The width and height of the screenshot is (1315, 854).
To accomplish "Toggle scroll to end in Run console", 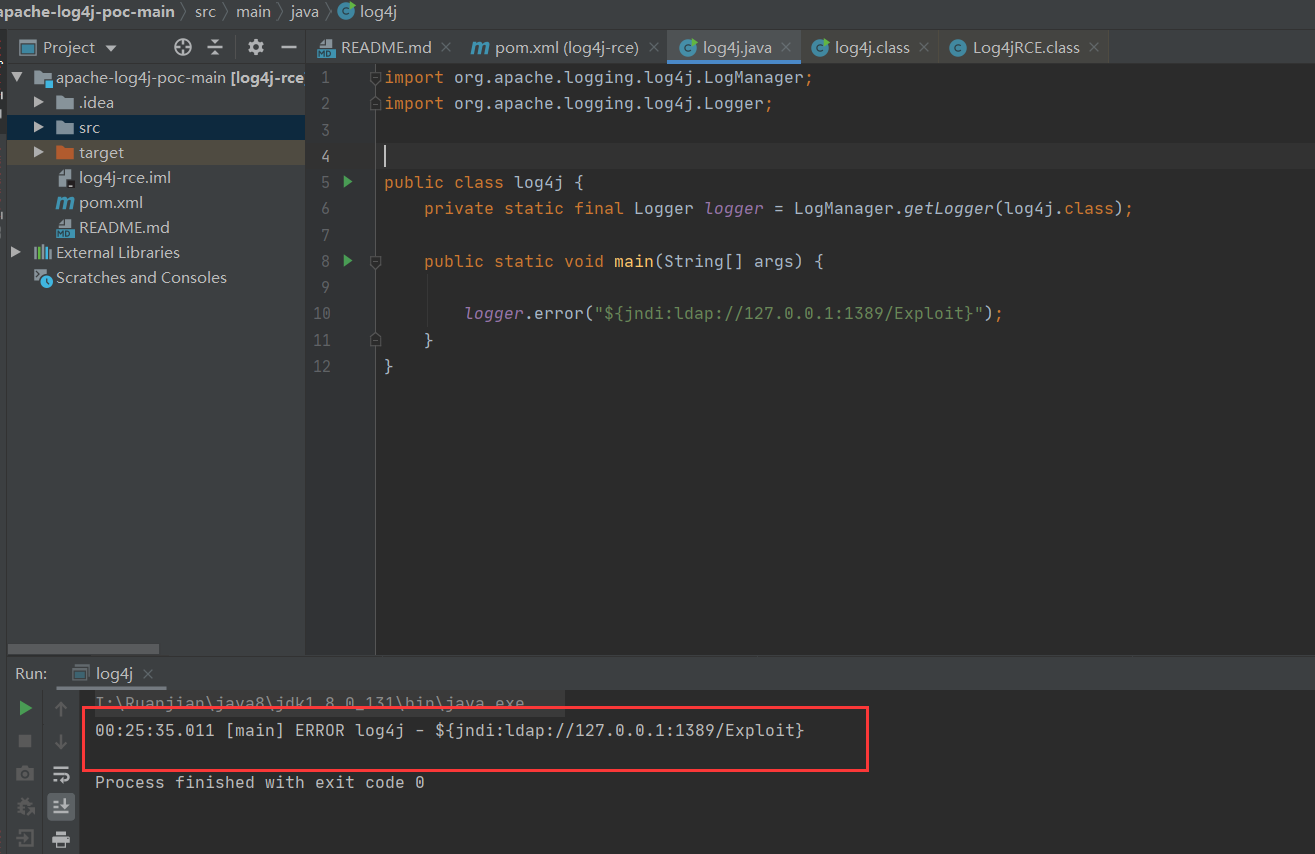I will click(61, 806).
